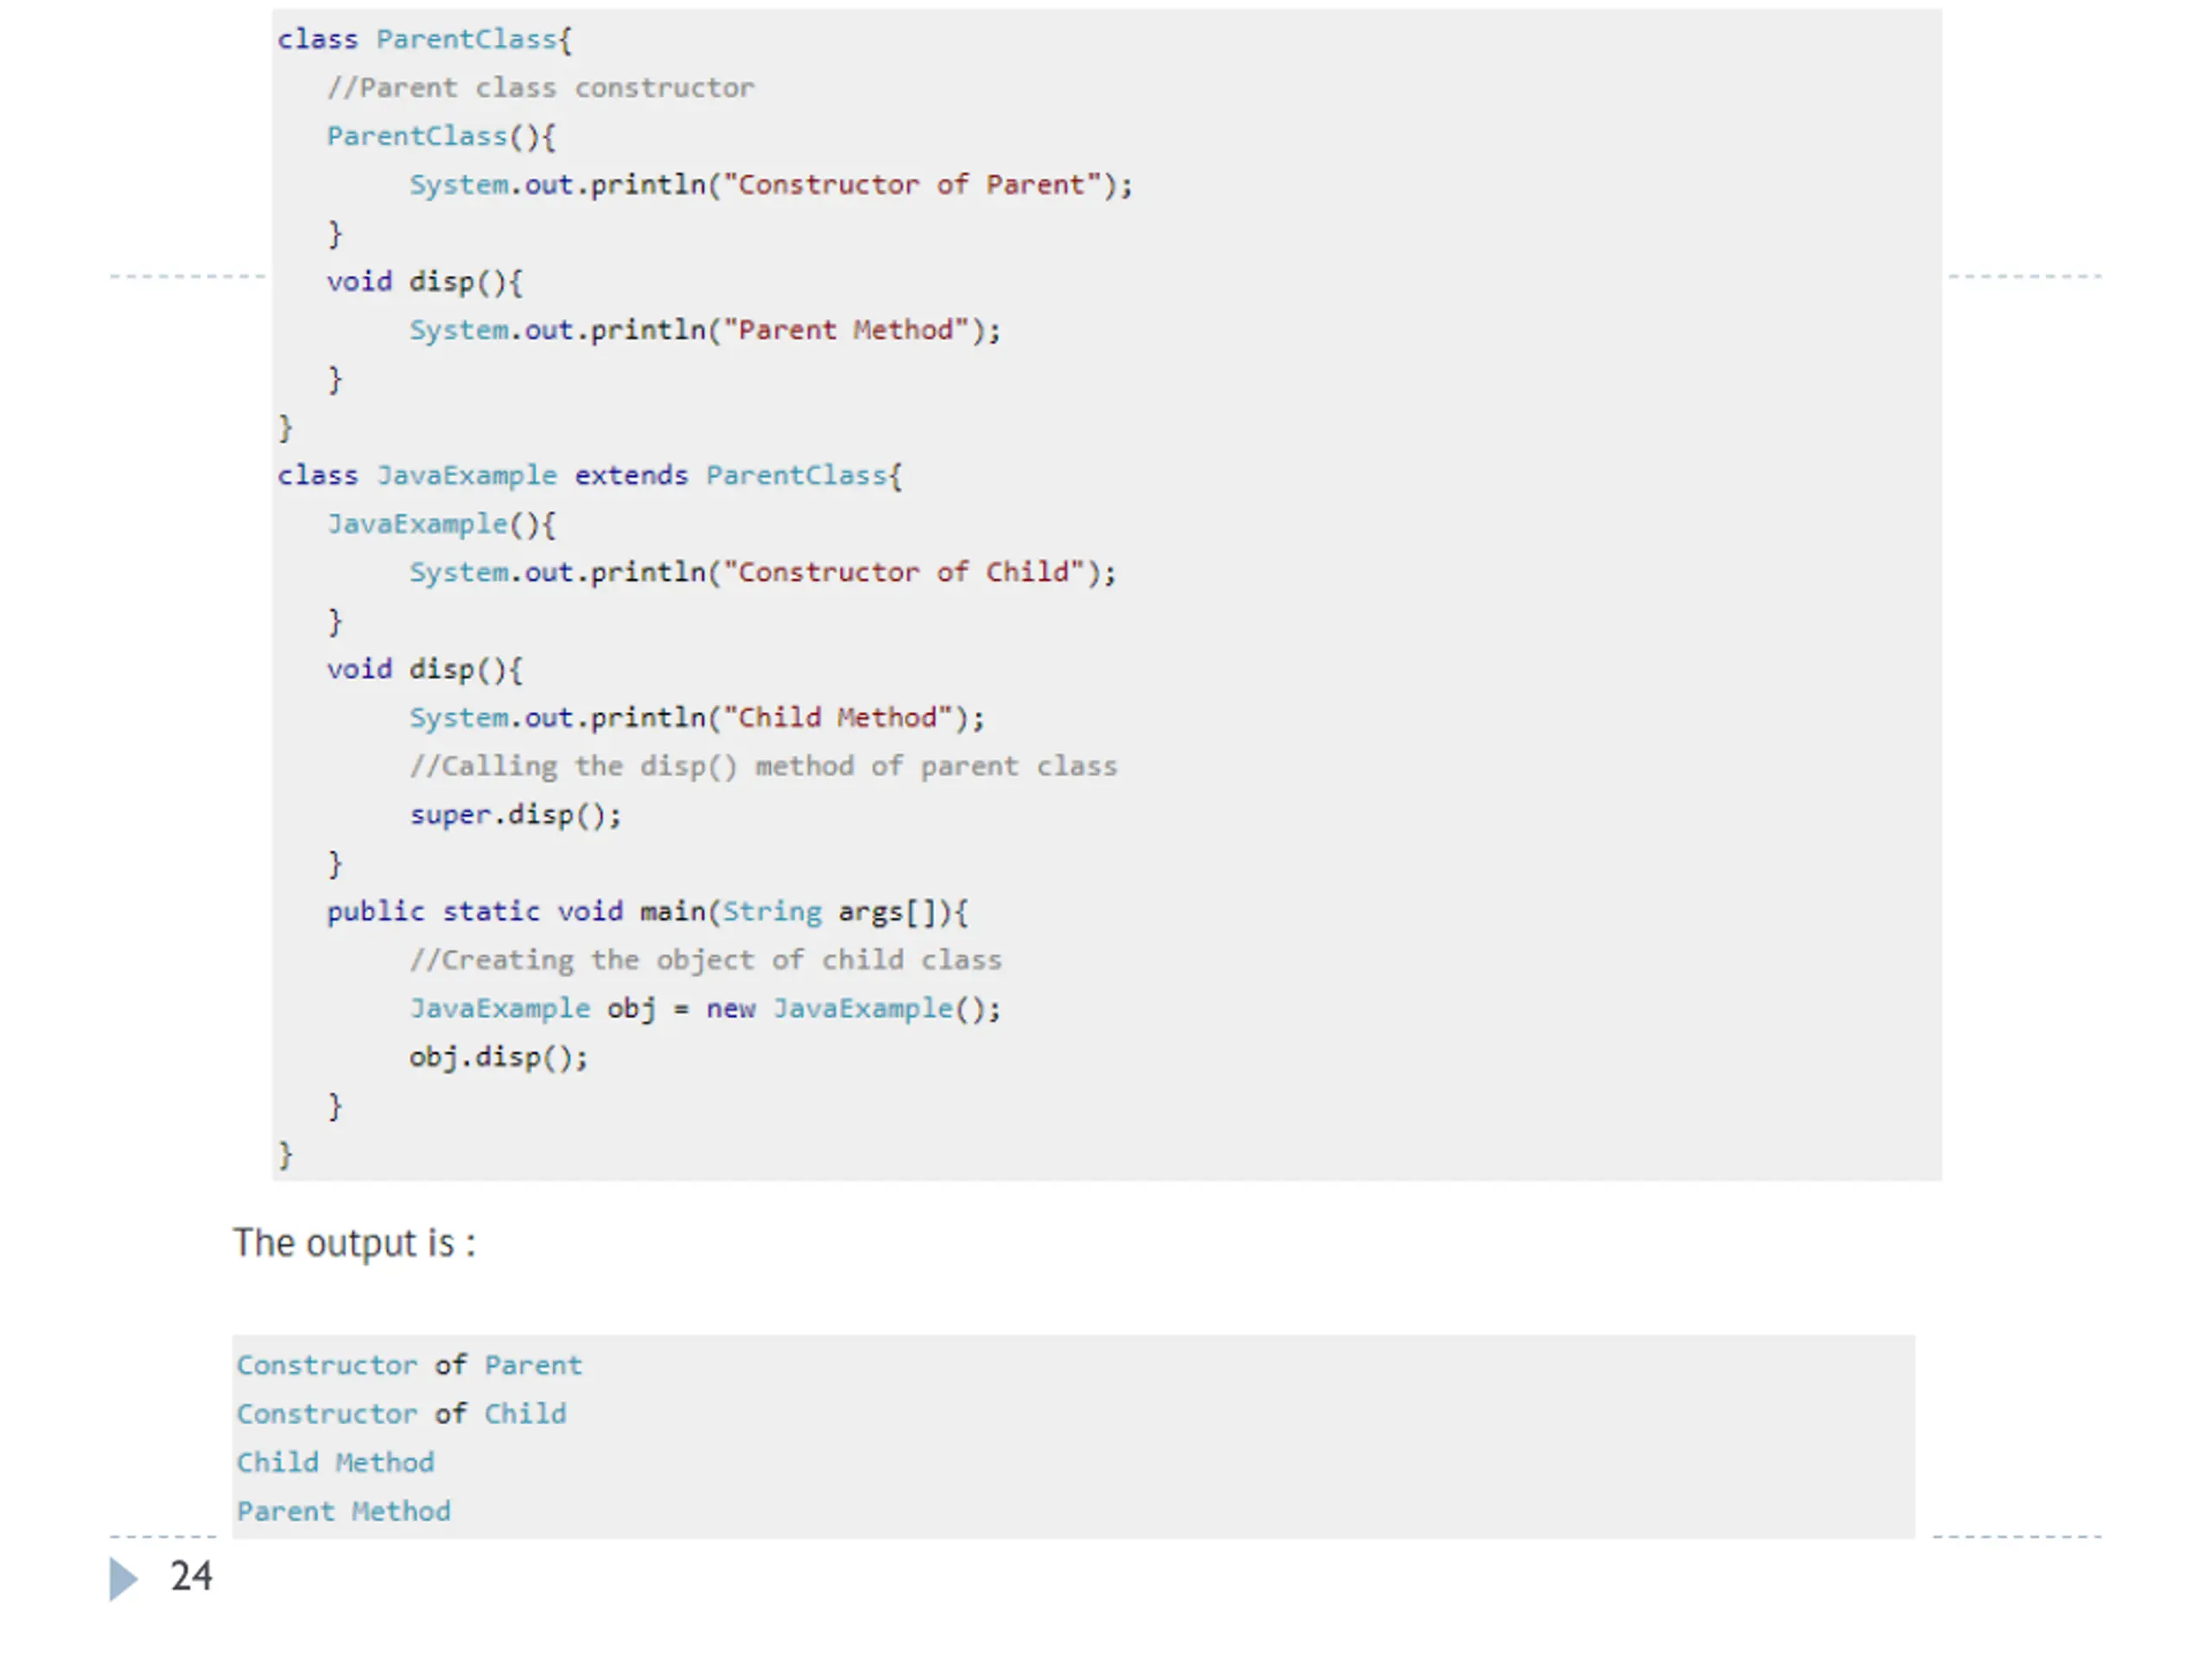Viewport: 2212px width, 1659px height.
Task: Click output line 'Child Method'
Action: point(335,1463)
